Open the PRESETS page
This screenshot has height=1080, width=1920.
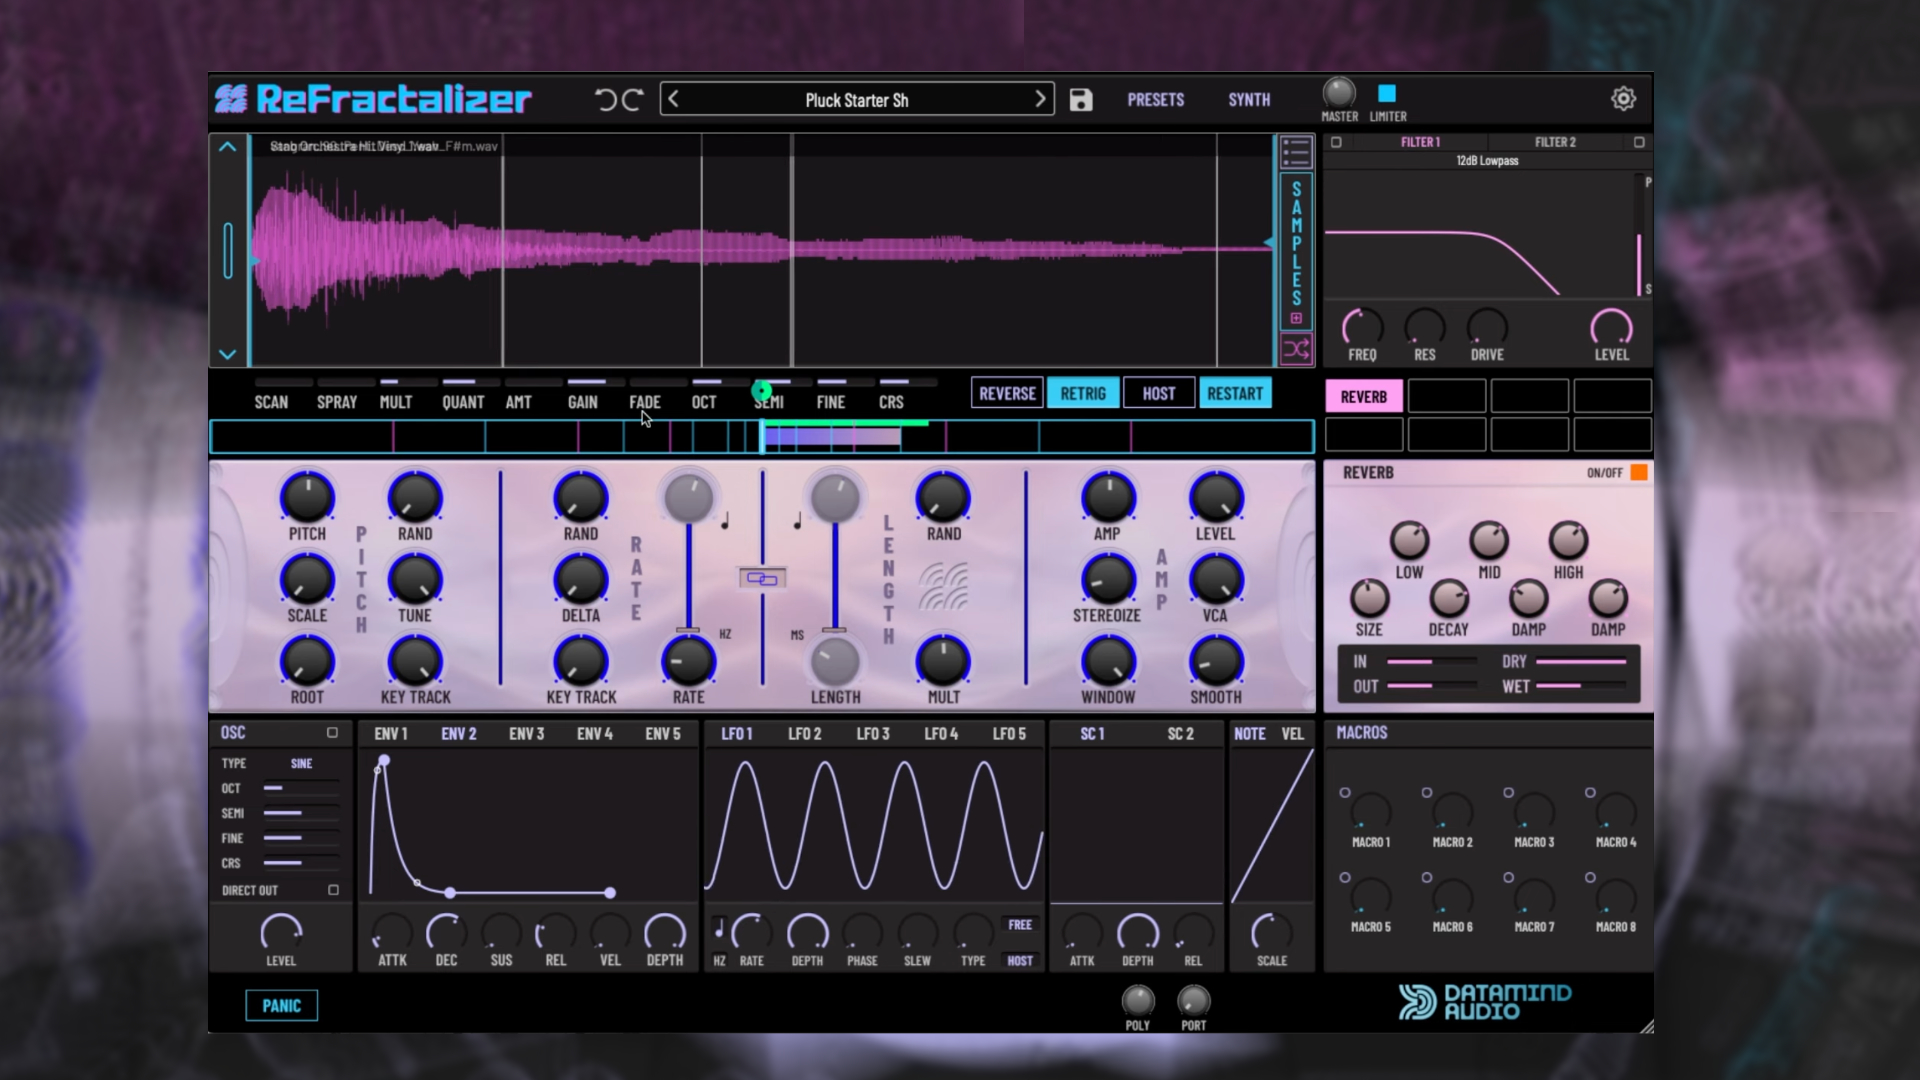coord(1155,99)
